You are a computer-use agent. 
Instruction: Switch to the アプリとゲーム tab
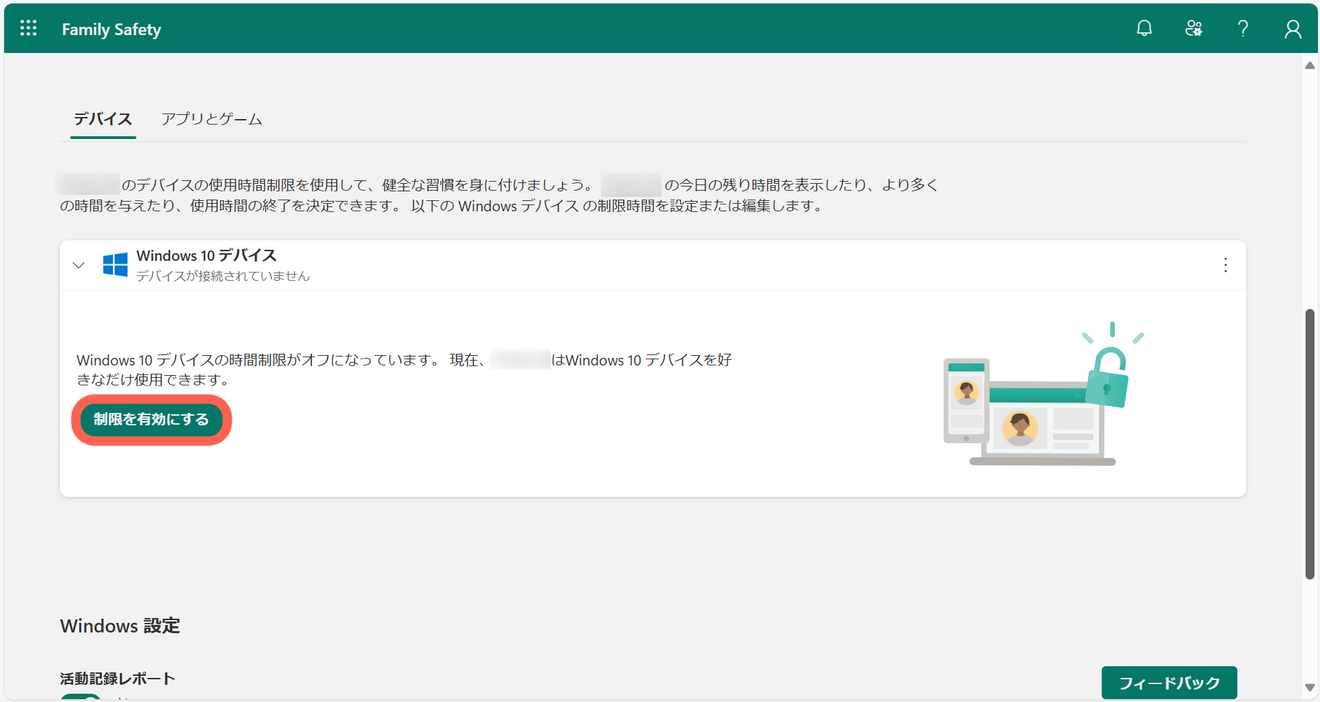click(212, 119)
